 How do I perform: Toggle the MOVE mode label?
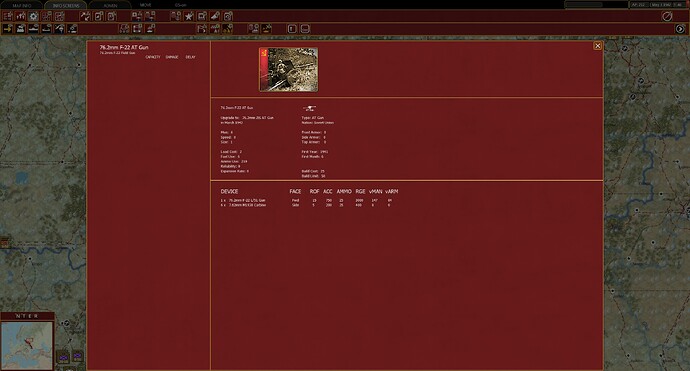click(145, 5)
